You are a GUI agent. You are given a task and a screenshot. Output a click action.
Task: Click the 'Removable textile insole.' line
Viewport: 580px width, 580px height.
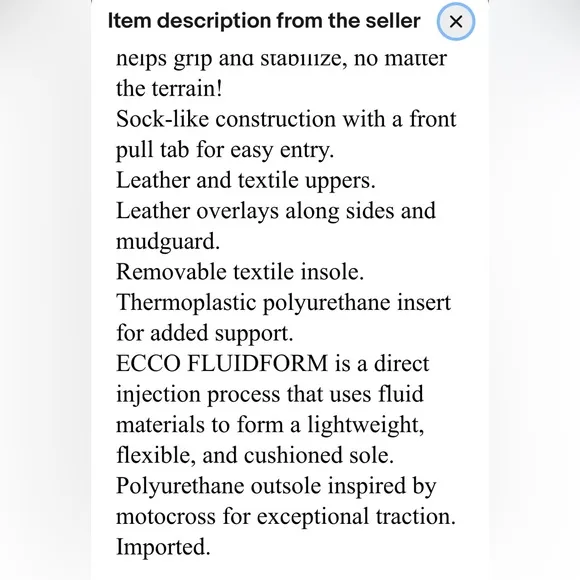click(240, 272)
